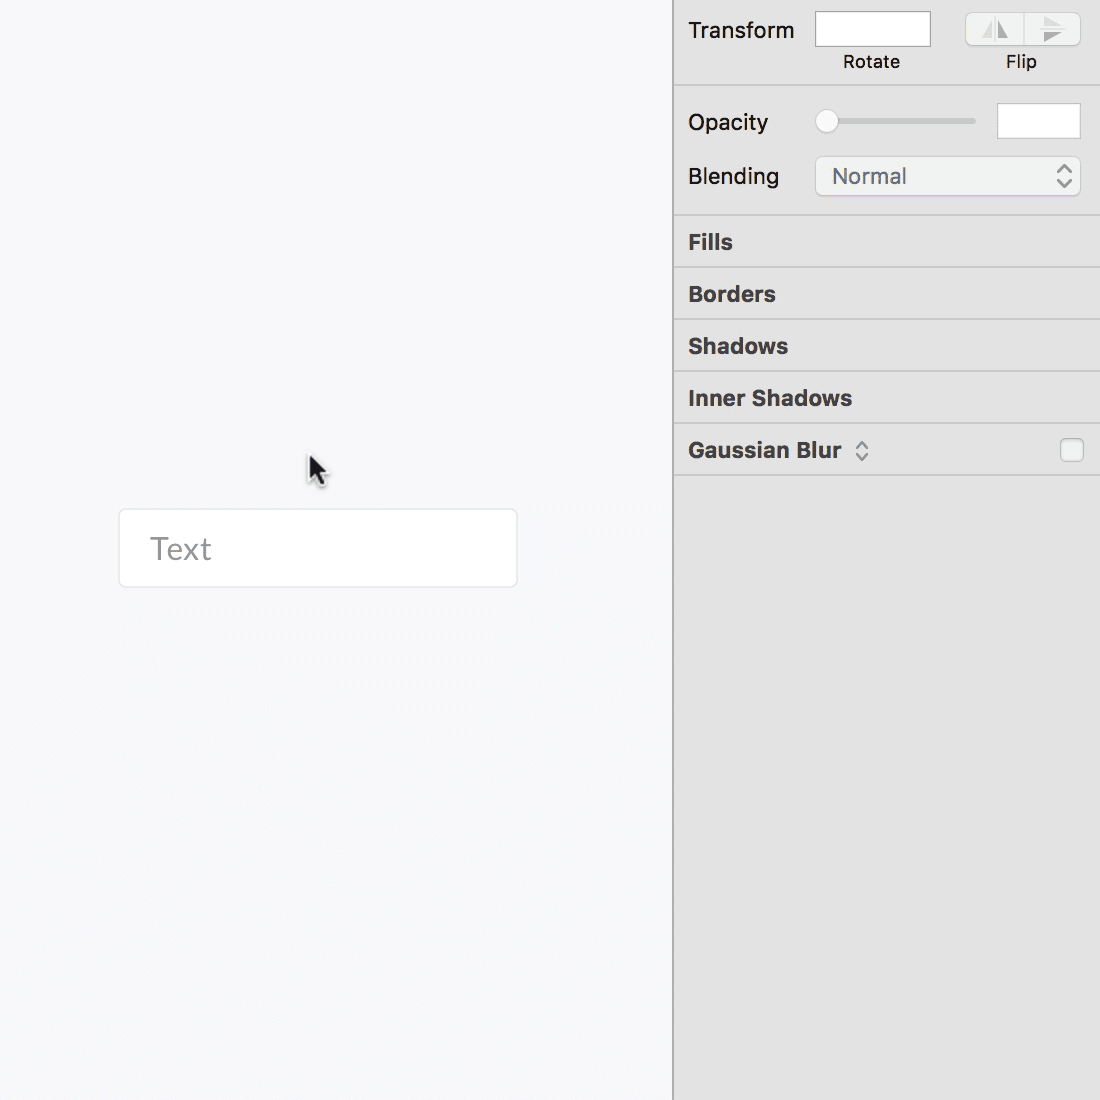The width and height of the screenshot is (1100, 1100).
Task: Click the Transform label
Action: tap(741, 30)
